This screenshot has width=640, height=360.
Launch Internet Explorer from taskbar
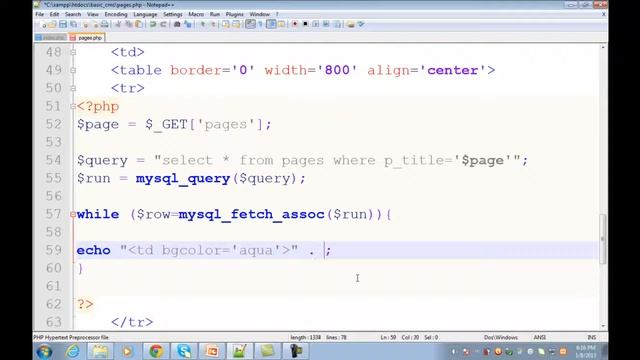[73, 351]
